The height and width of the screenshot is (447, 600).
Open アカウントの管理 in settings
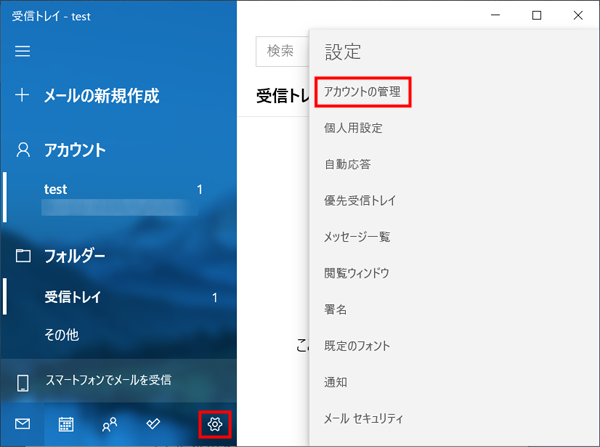(x=363, y=92)
